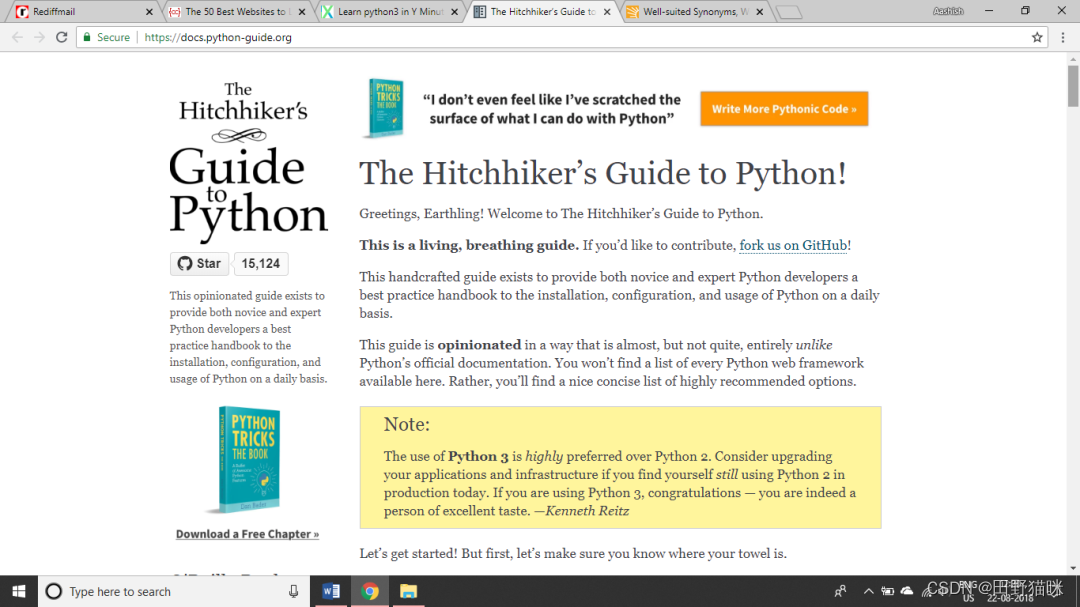Bookmark this page with star icon
The height and width of the screenshot is (607, 1080).
(1037, 37)
